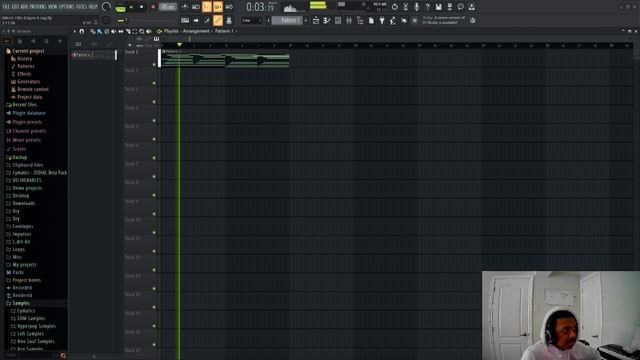Select the playlist Paint brush tool
The height and width of the screenshot is (360, 640).
coord(99,31)
